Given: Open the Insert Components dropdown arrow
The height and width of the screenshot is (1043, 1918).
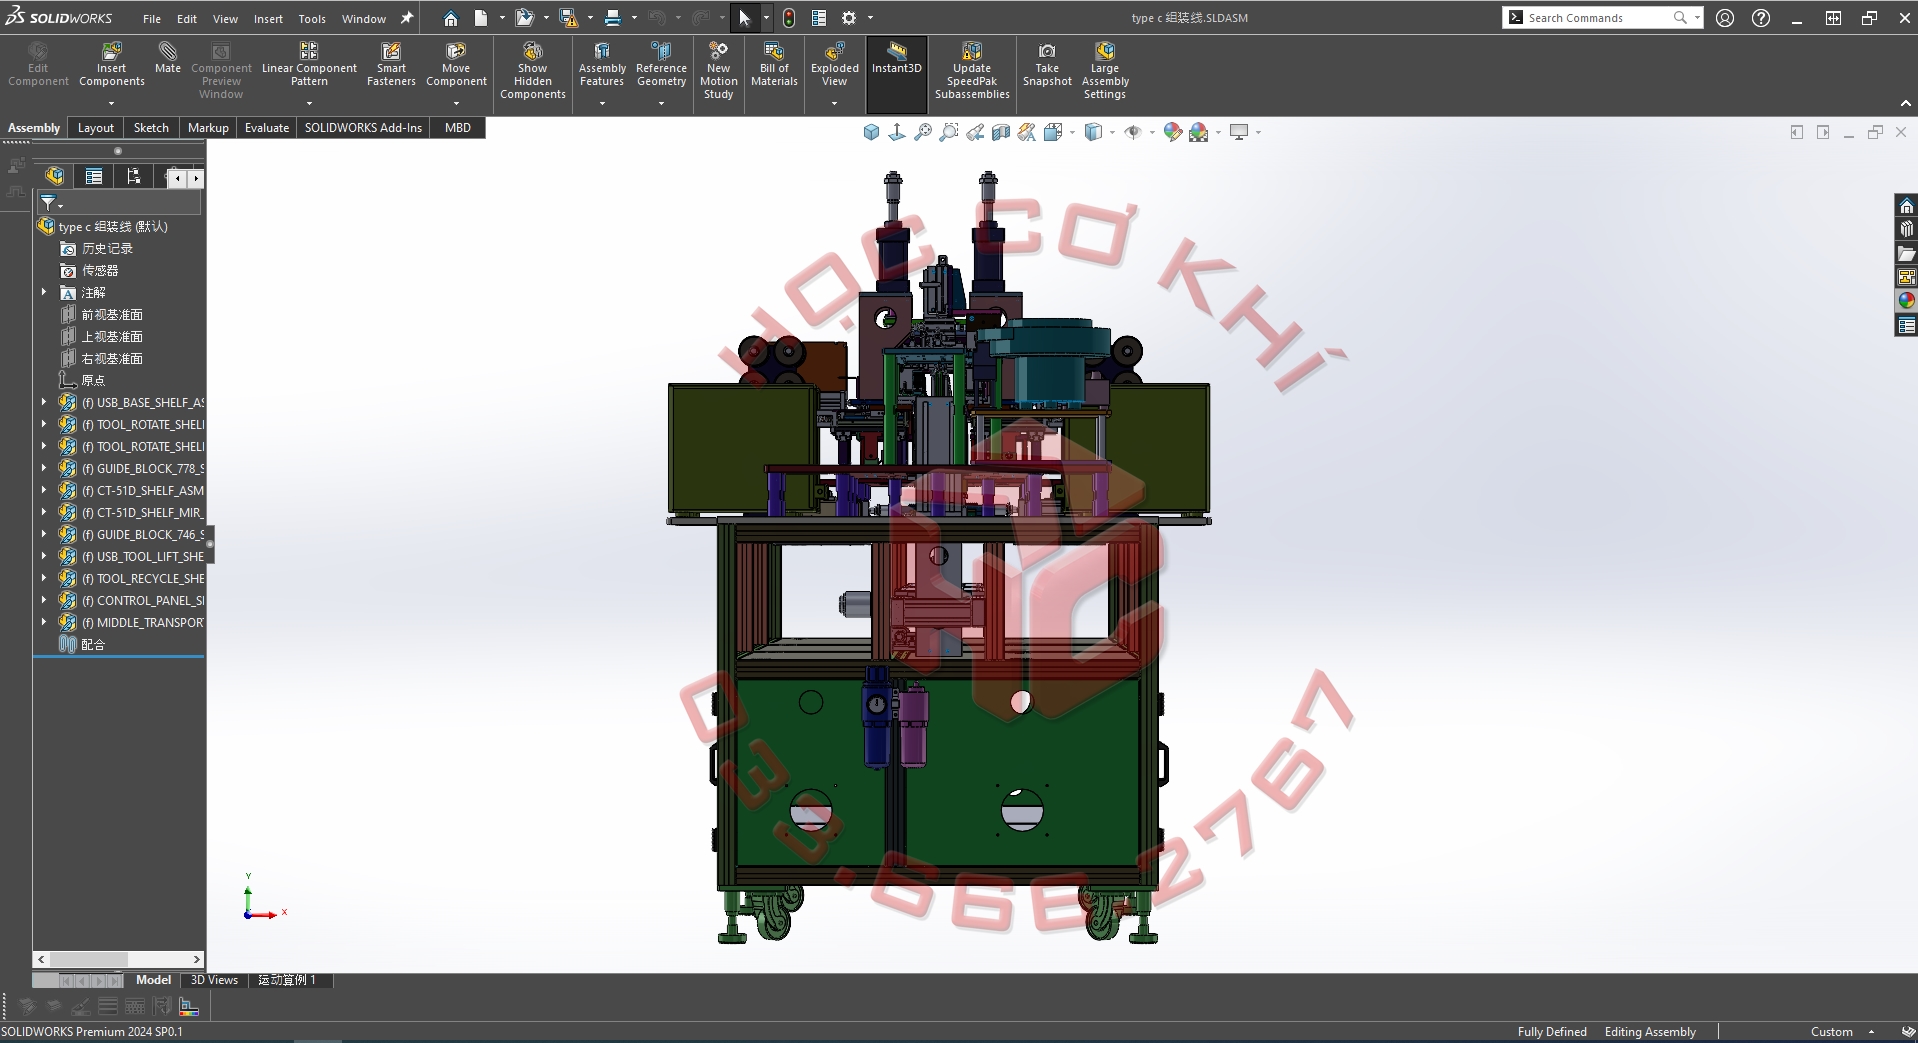Looking at the screenshot, I should pyautogui.click(x=112, y=103).
